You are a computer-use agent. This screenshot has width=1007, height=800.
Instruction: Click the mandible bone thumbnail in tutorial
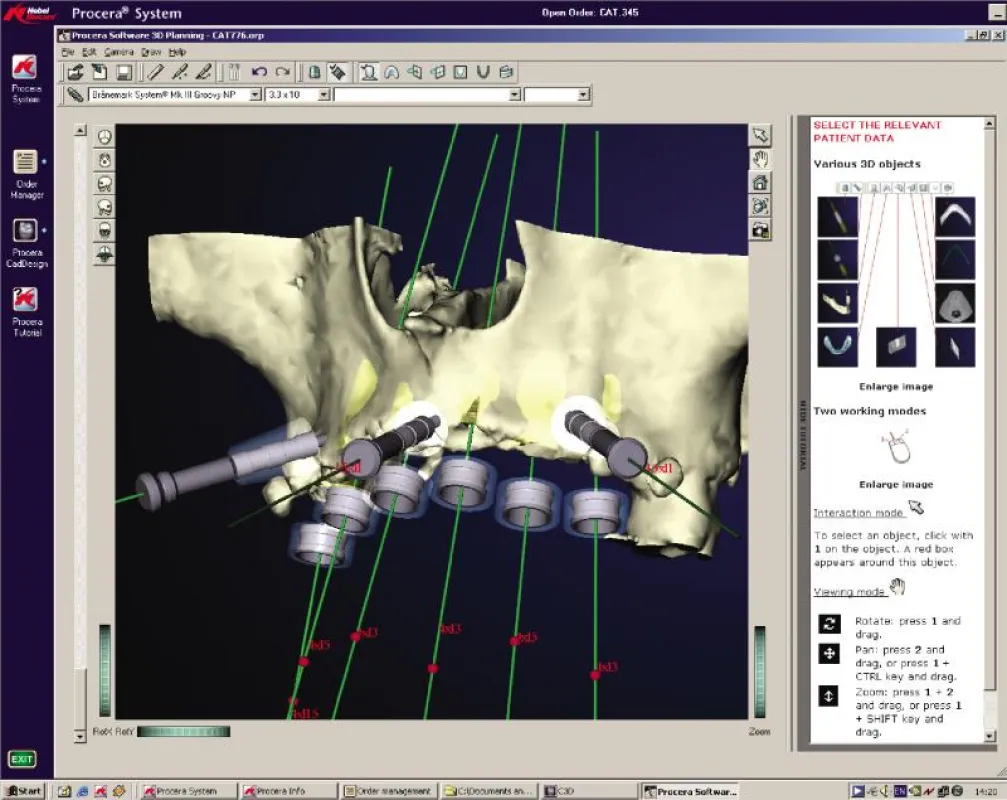(x=837, y=303)
